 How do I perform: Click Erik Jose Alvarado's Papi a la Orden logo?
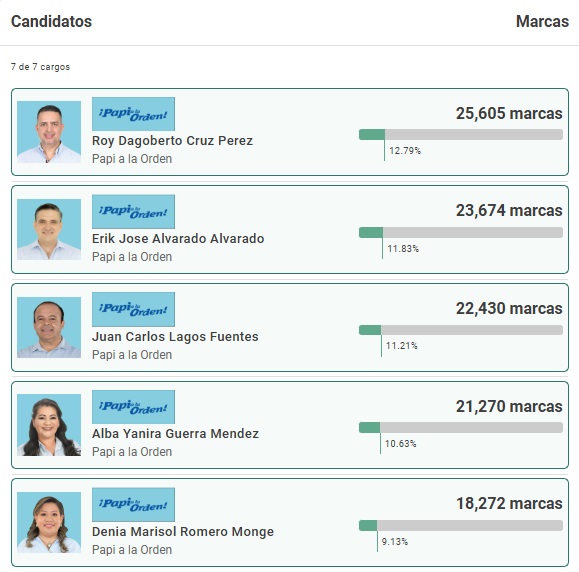(x=133, y=212)
